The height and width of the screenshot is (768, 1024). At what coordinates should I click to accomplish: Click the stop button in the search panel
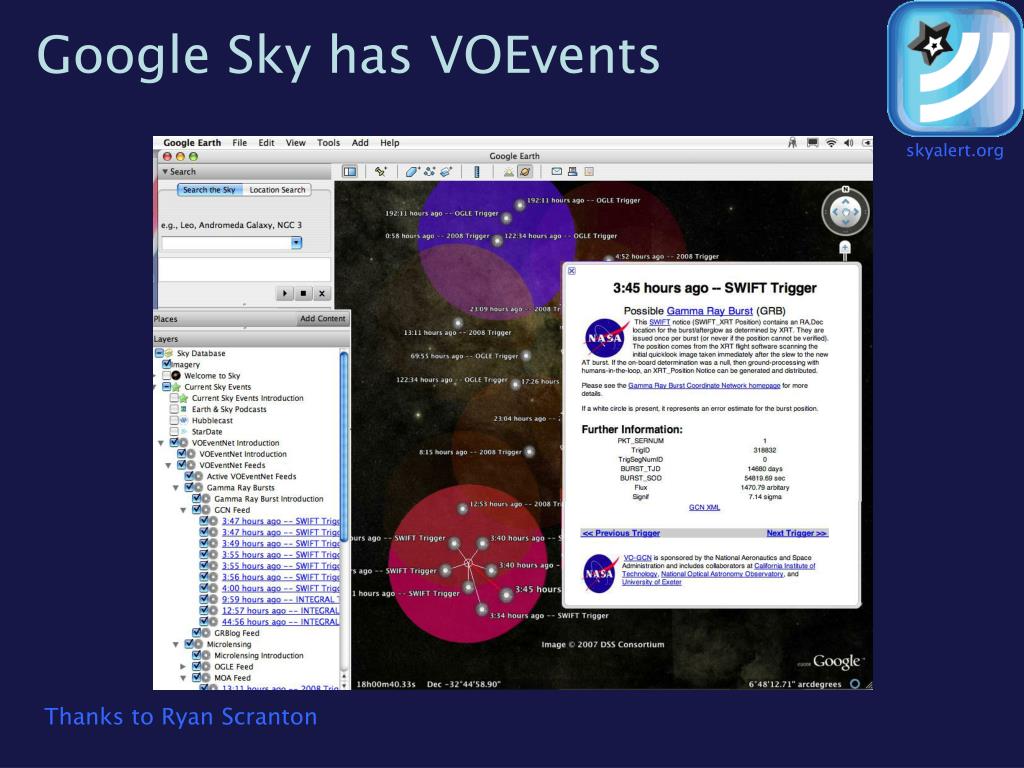[303, 294]
